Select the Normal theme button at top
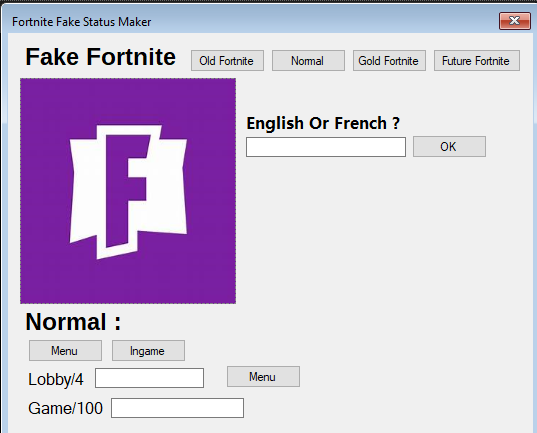Viewport: 537px width, 433px height. coord(308,61)
